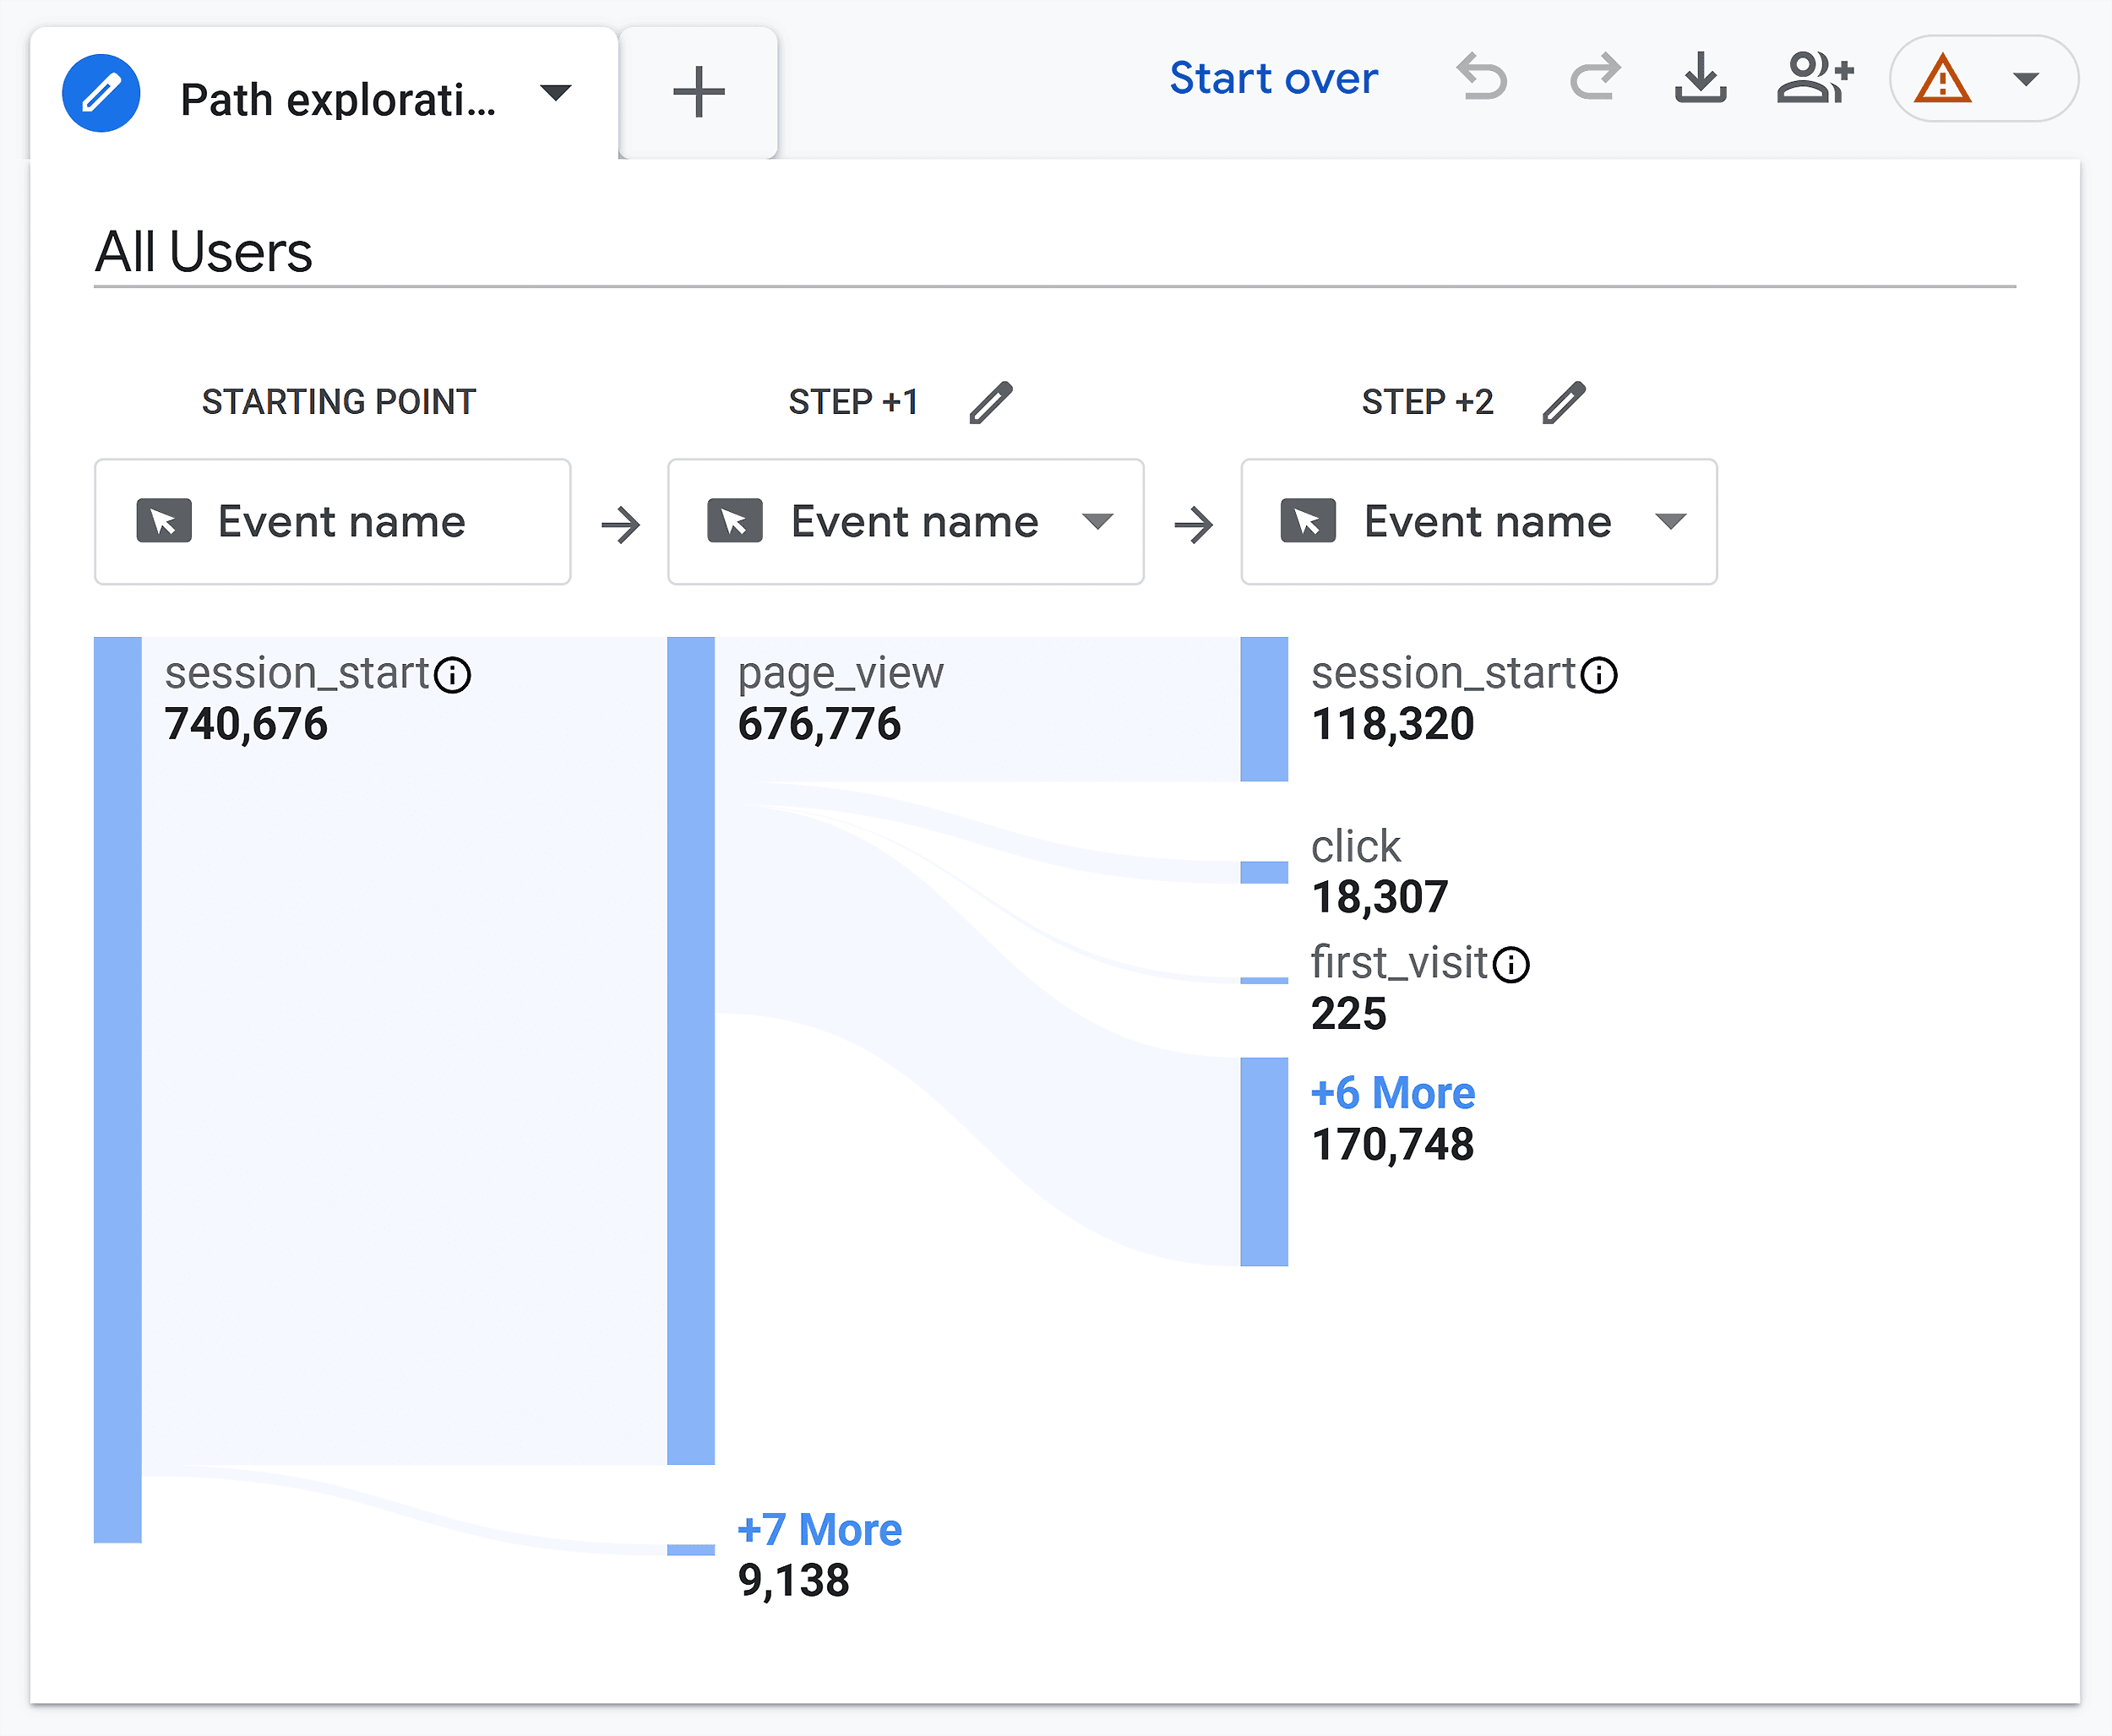The image size is (2112, 1736).
Task: Click the blue pencil tab icon
Action: tap(101, 94)
